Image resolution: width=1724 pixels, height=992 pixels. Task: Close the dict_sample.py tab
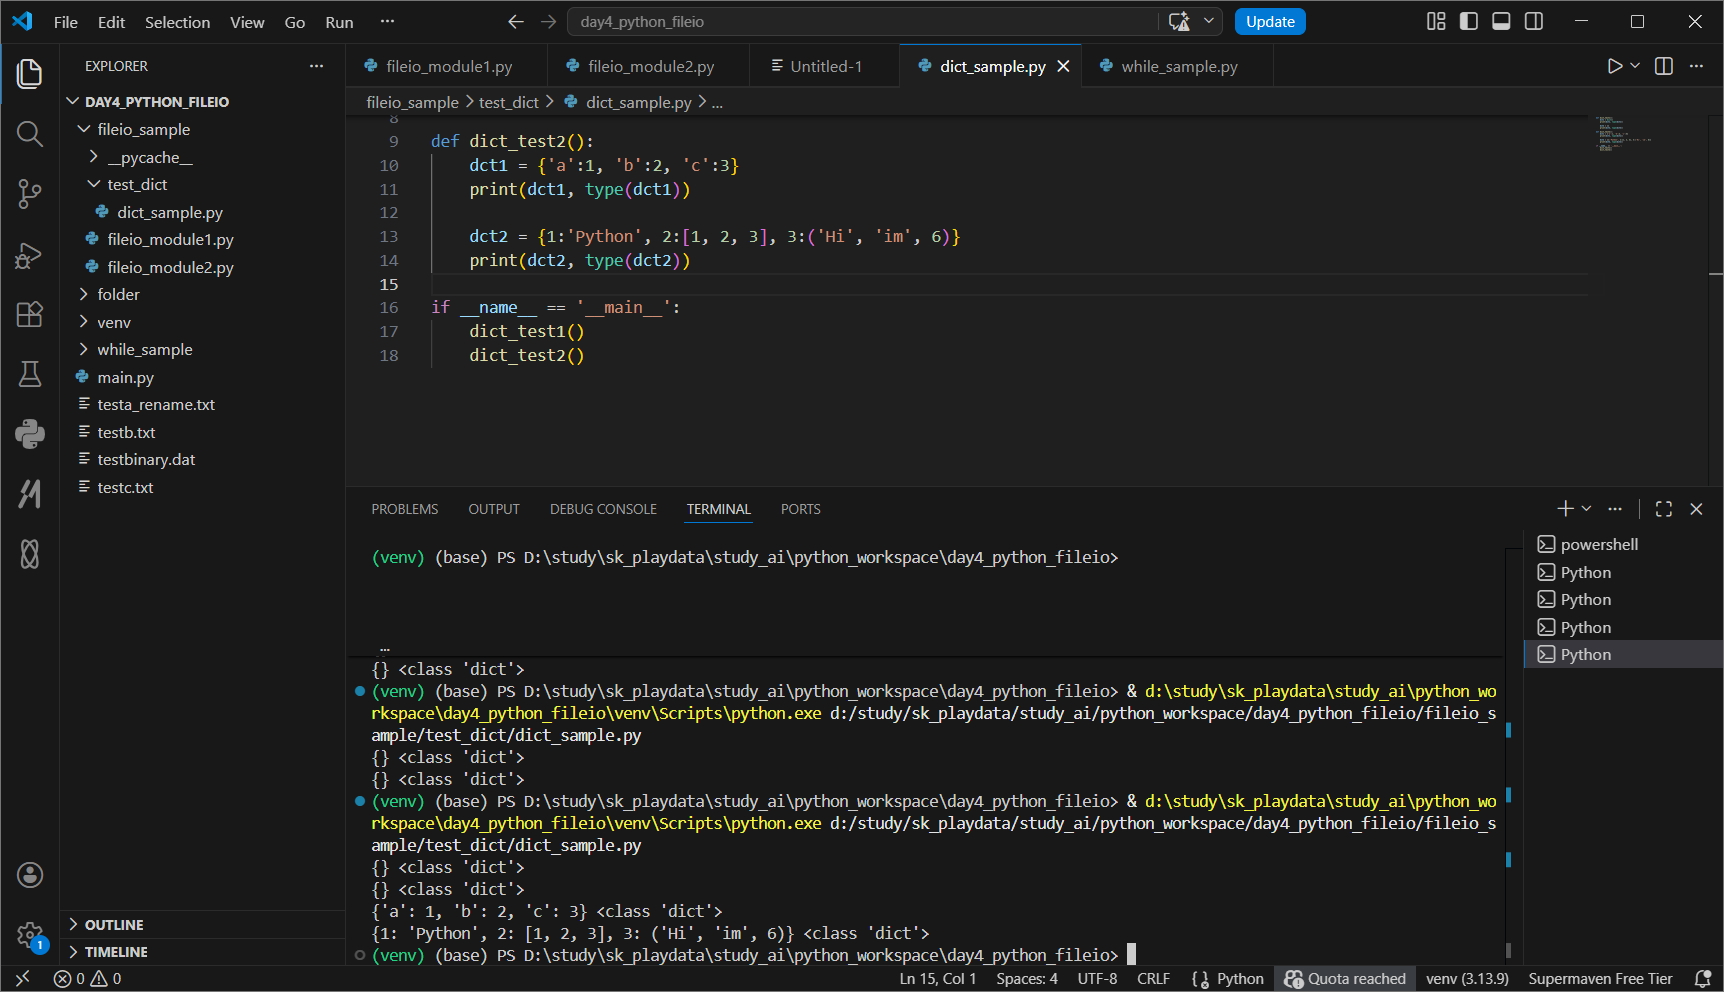[x=1063, y=66]
